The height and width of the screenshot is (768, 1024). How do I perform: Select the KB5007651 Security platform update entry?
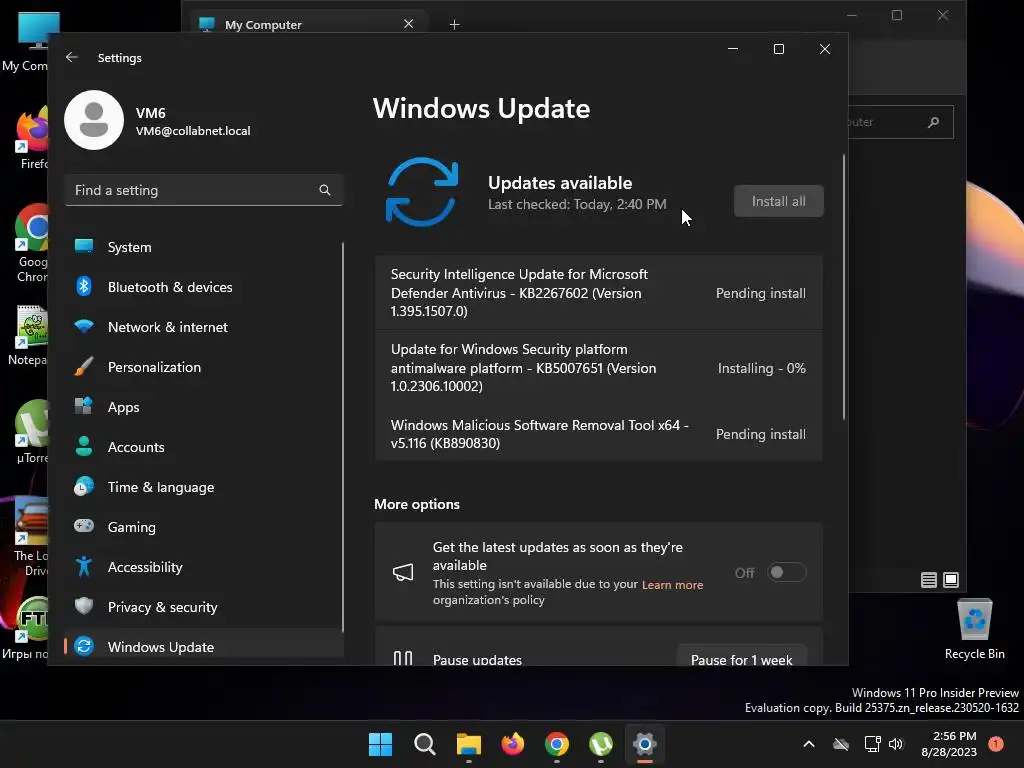[598, 368]
